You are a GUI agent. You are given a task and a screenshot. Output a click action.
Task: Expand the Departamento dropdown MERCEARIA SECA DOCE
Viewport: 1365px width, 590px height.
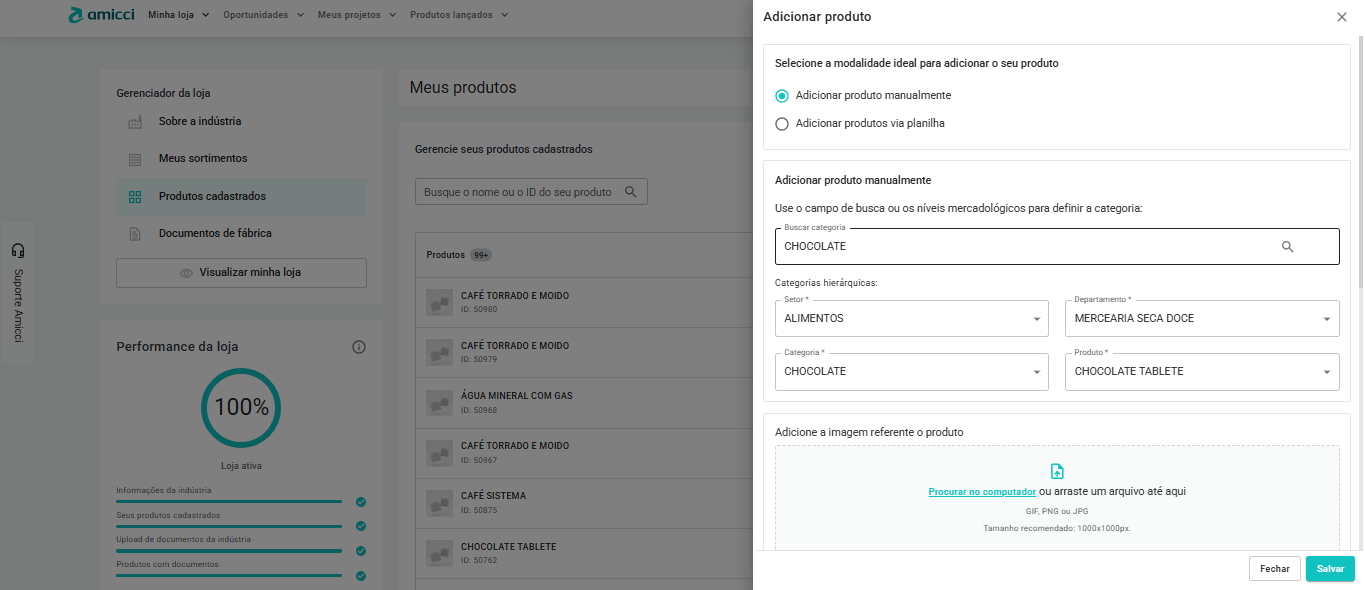(x=1201, y=319)
